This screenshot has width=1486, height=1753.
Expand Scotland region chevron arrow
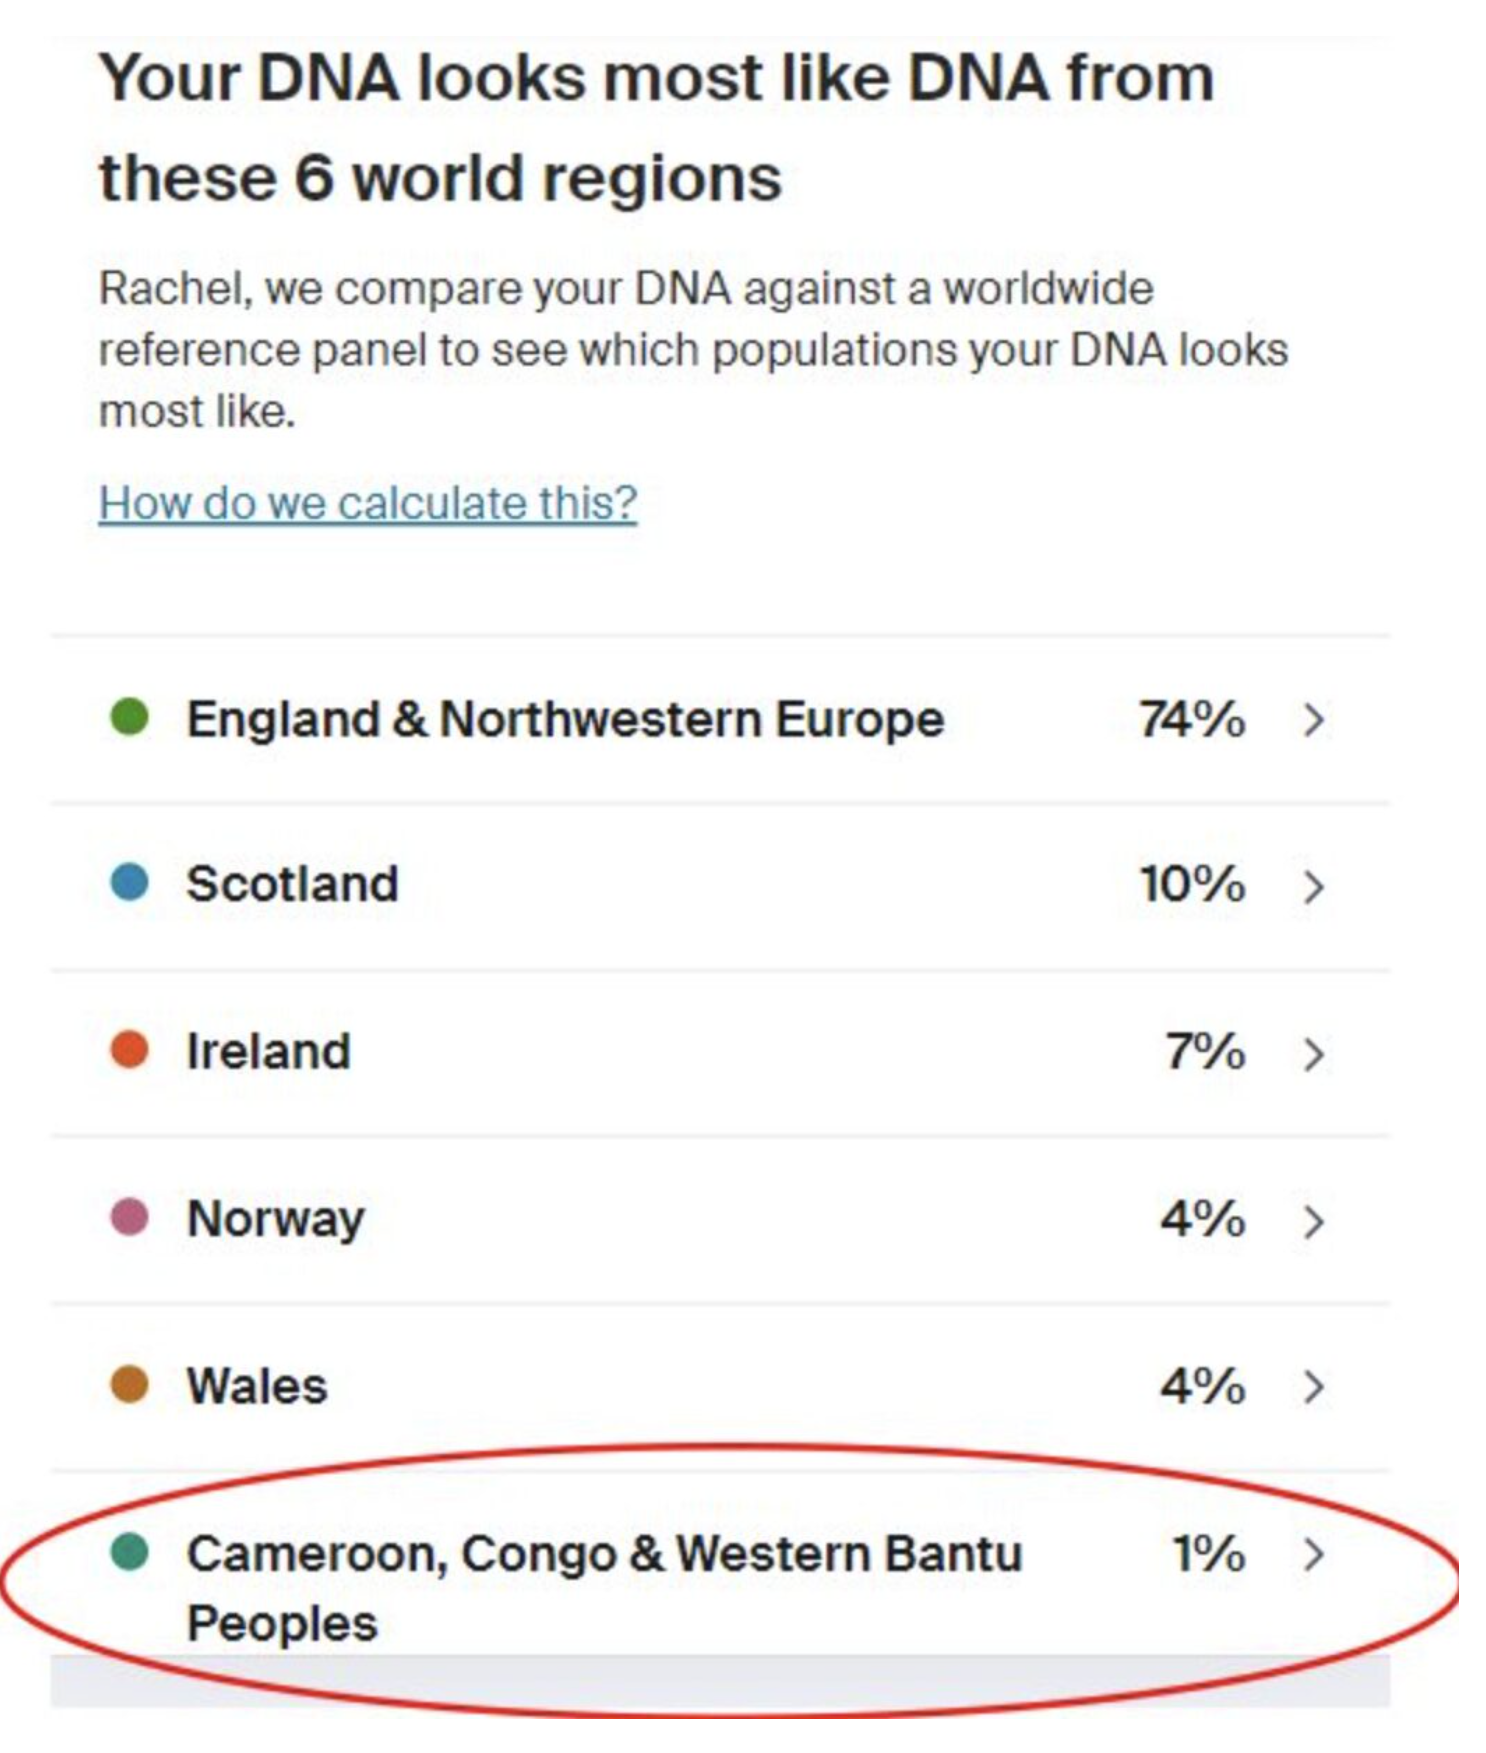pyautogui.click(x=1314, y=886)
